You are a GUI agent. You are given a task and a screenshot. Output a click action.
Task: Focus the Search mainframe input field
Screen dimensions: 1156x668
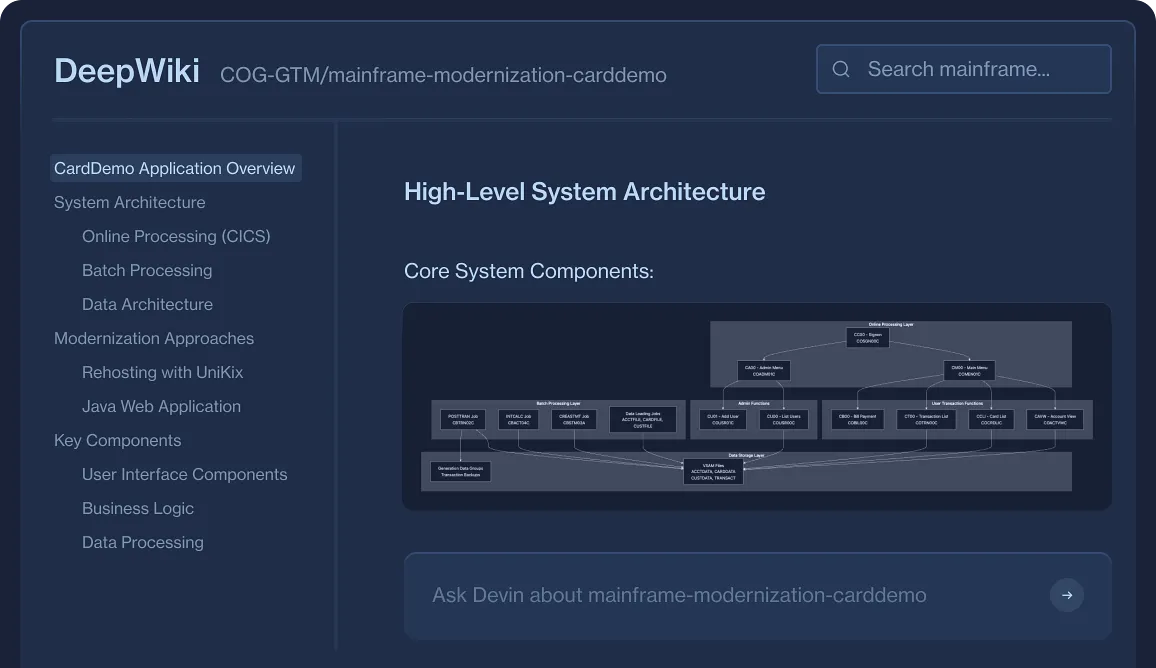click(964, 69)
